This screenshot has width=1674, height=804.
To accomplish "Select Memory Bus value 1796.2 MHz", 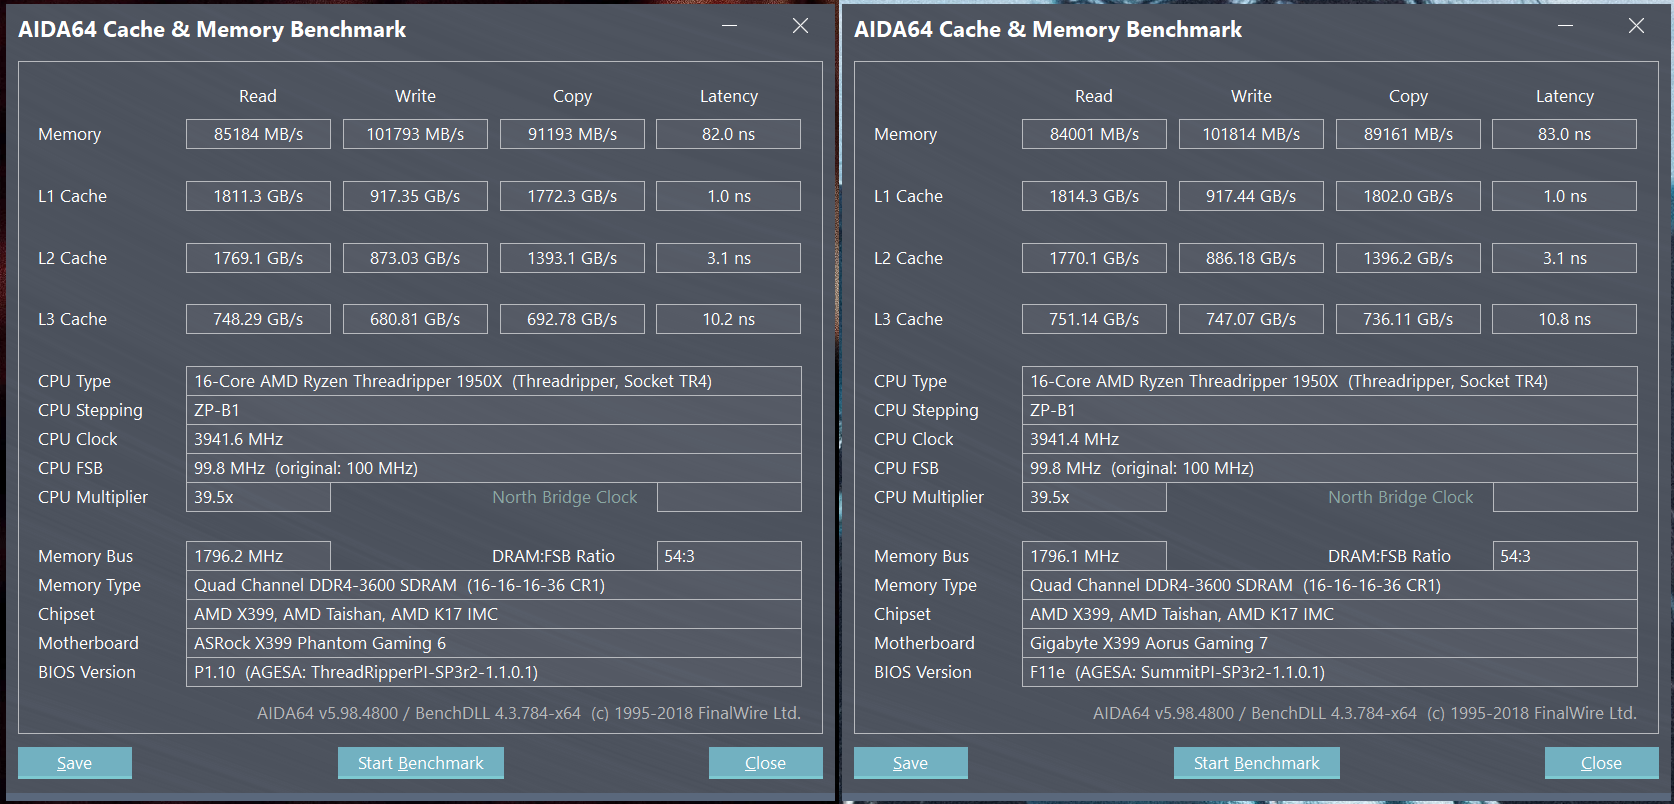I will pos(258,556).
